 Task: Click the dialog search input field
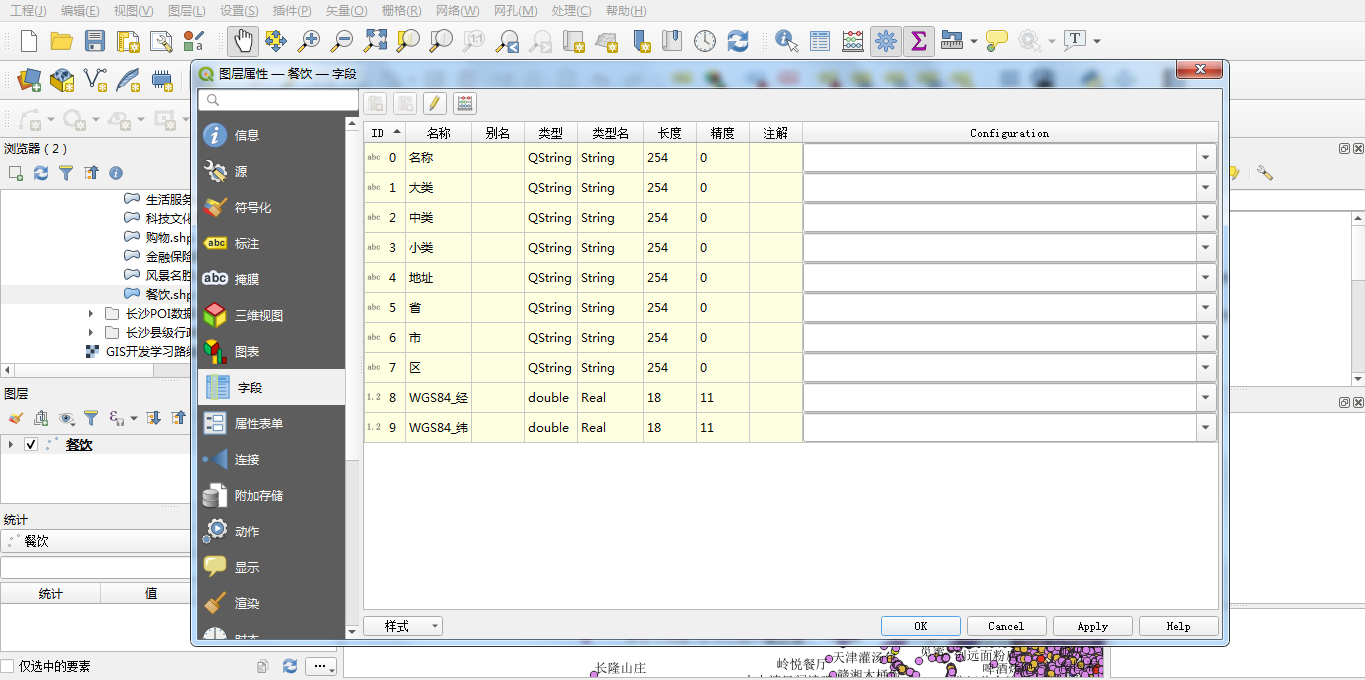click(x=278, y=100)
